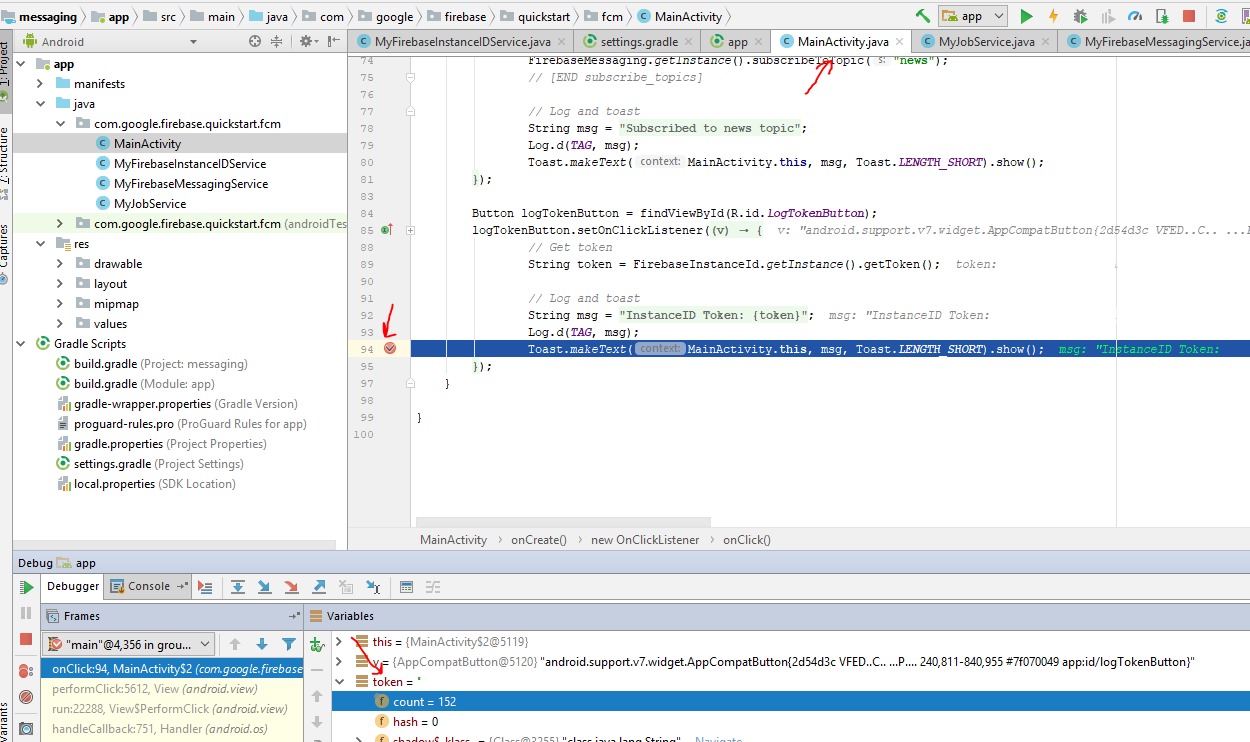
Task: Select previous frame up arrow
Action: (235, 645)
